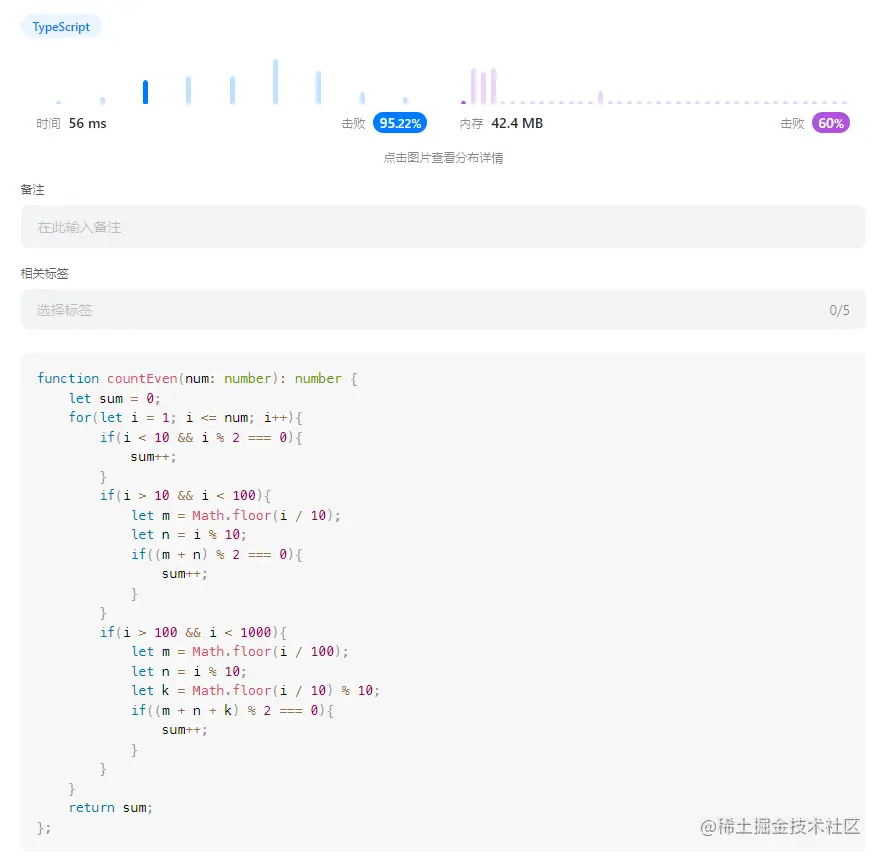Click the 56 ms runtime value
Screen dimensions: 884x860
tap(87, 123)
